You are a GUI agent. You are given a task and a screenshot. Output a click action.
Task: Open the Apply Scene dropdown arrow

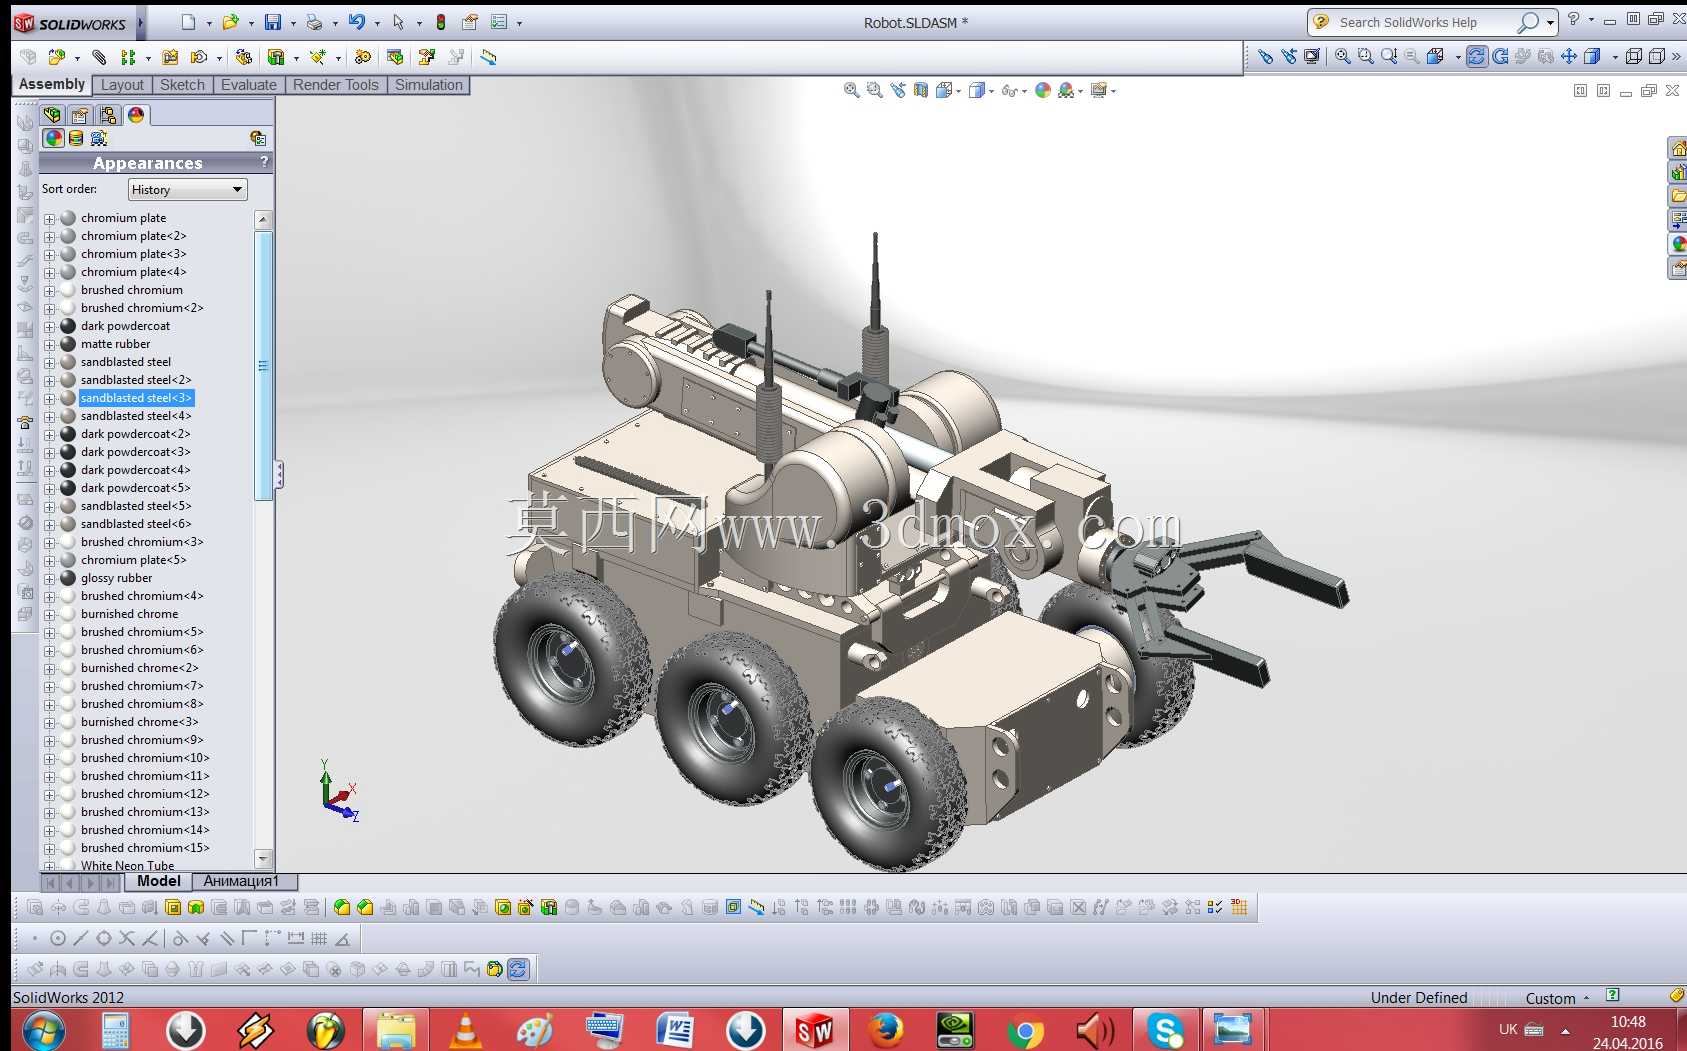coord(1080,91)
